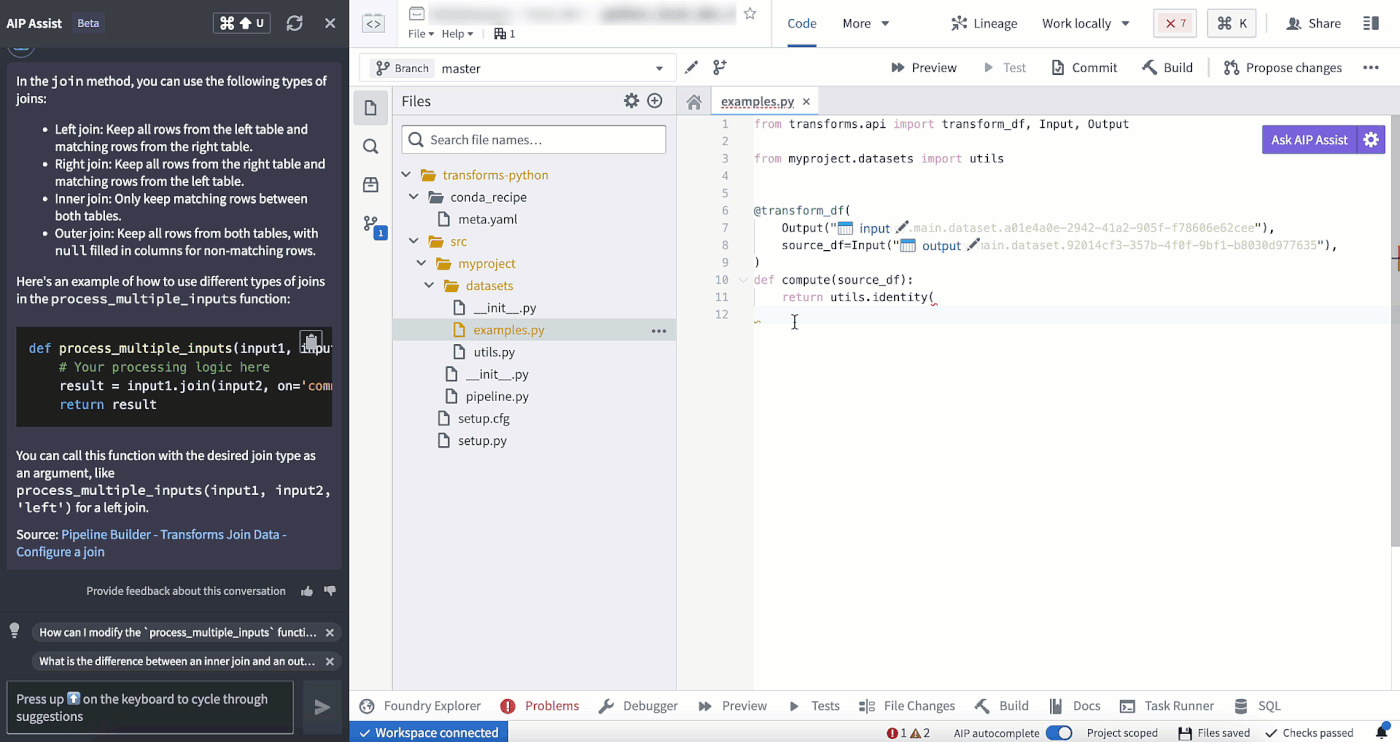Click the Search file names field

(534, 140)
